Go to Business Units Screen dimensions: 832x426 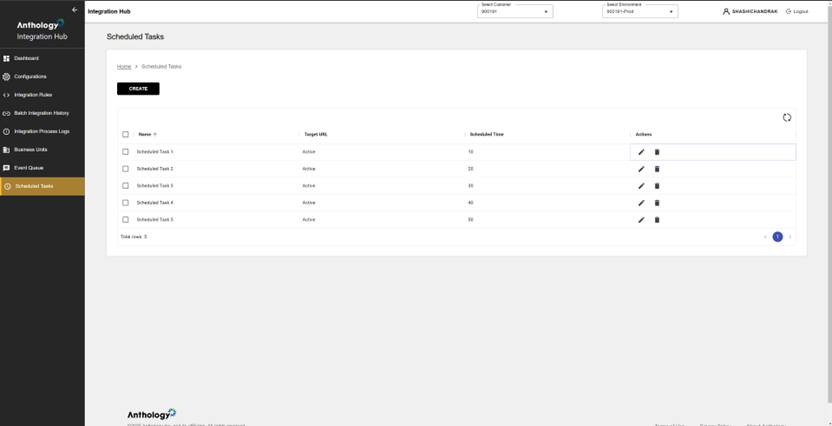click(42, 150)
